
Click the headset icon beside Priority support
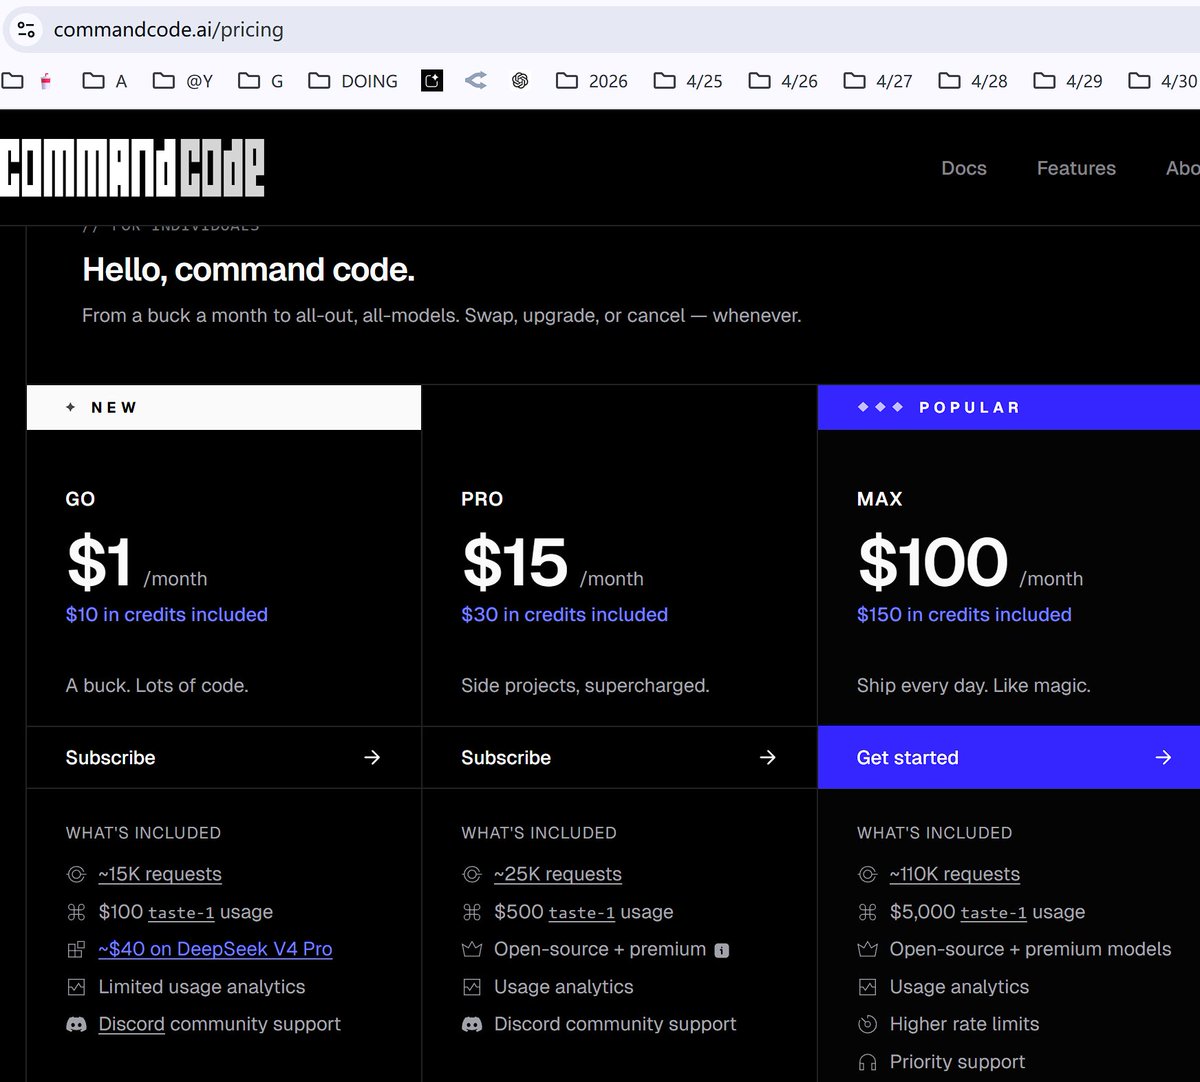867,1063
